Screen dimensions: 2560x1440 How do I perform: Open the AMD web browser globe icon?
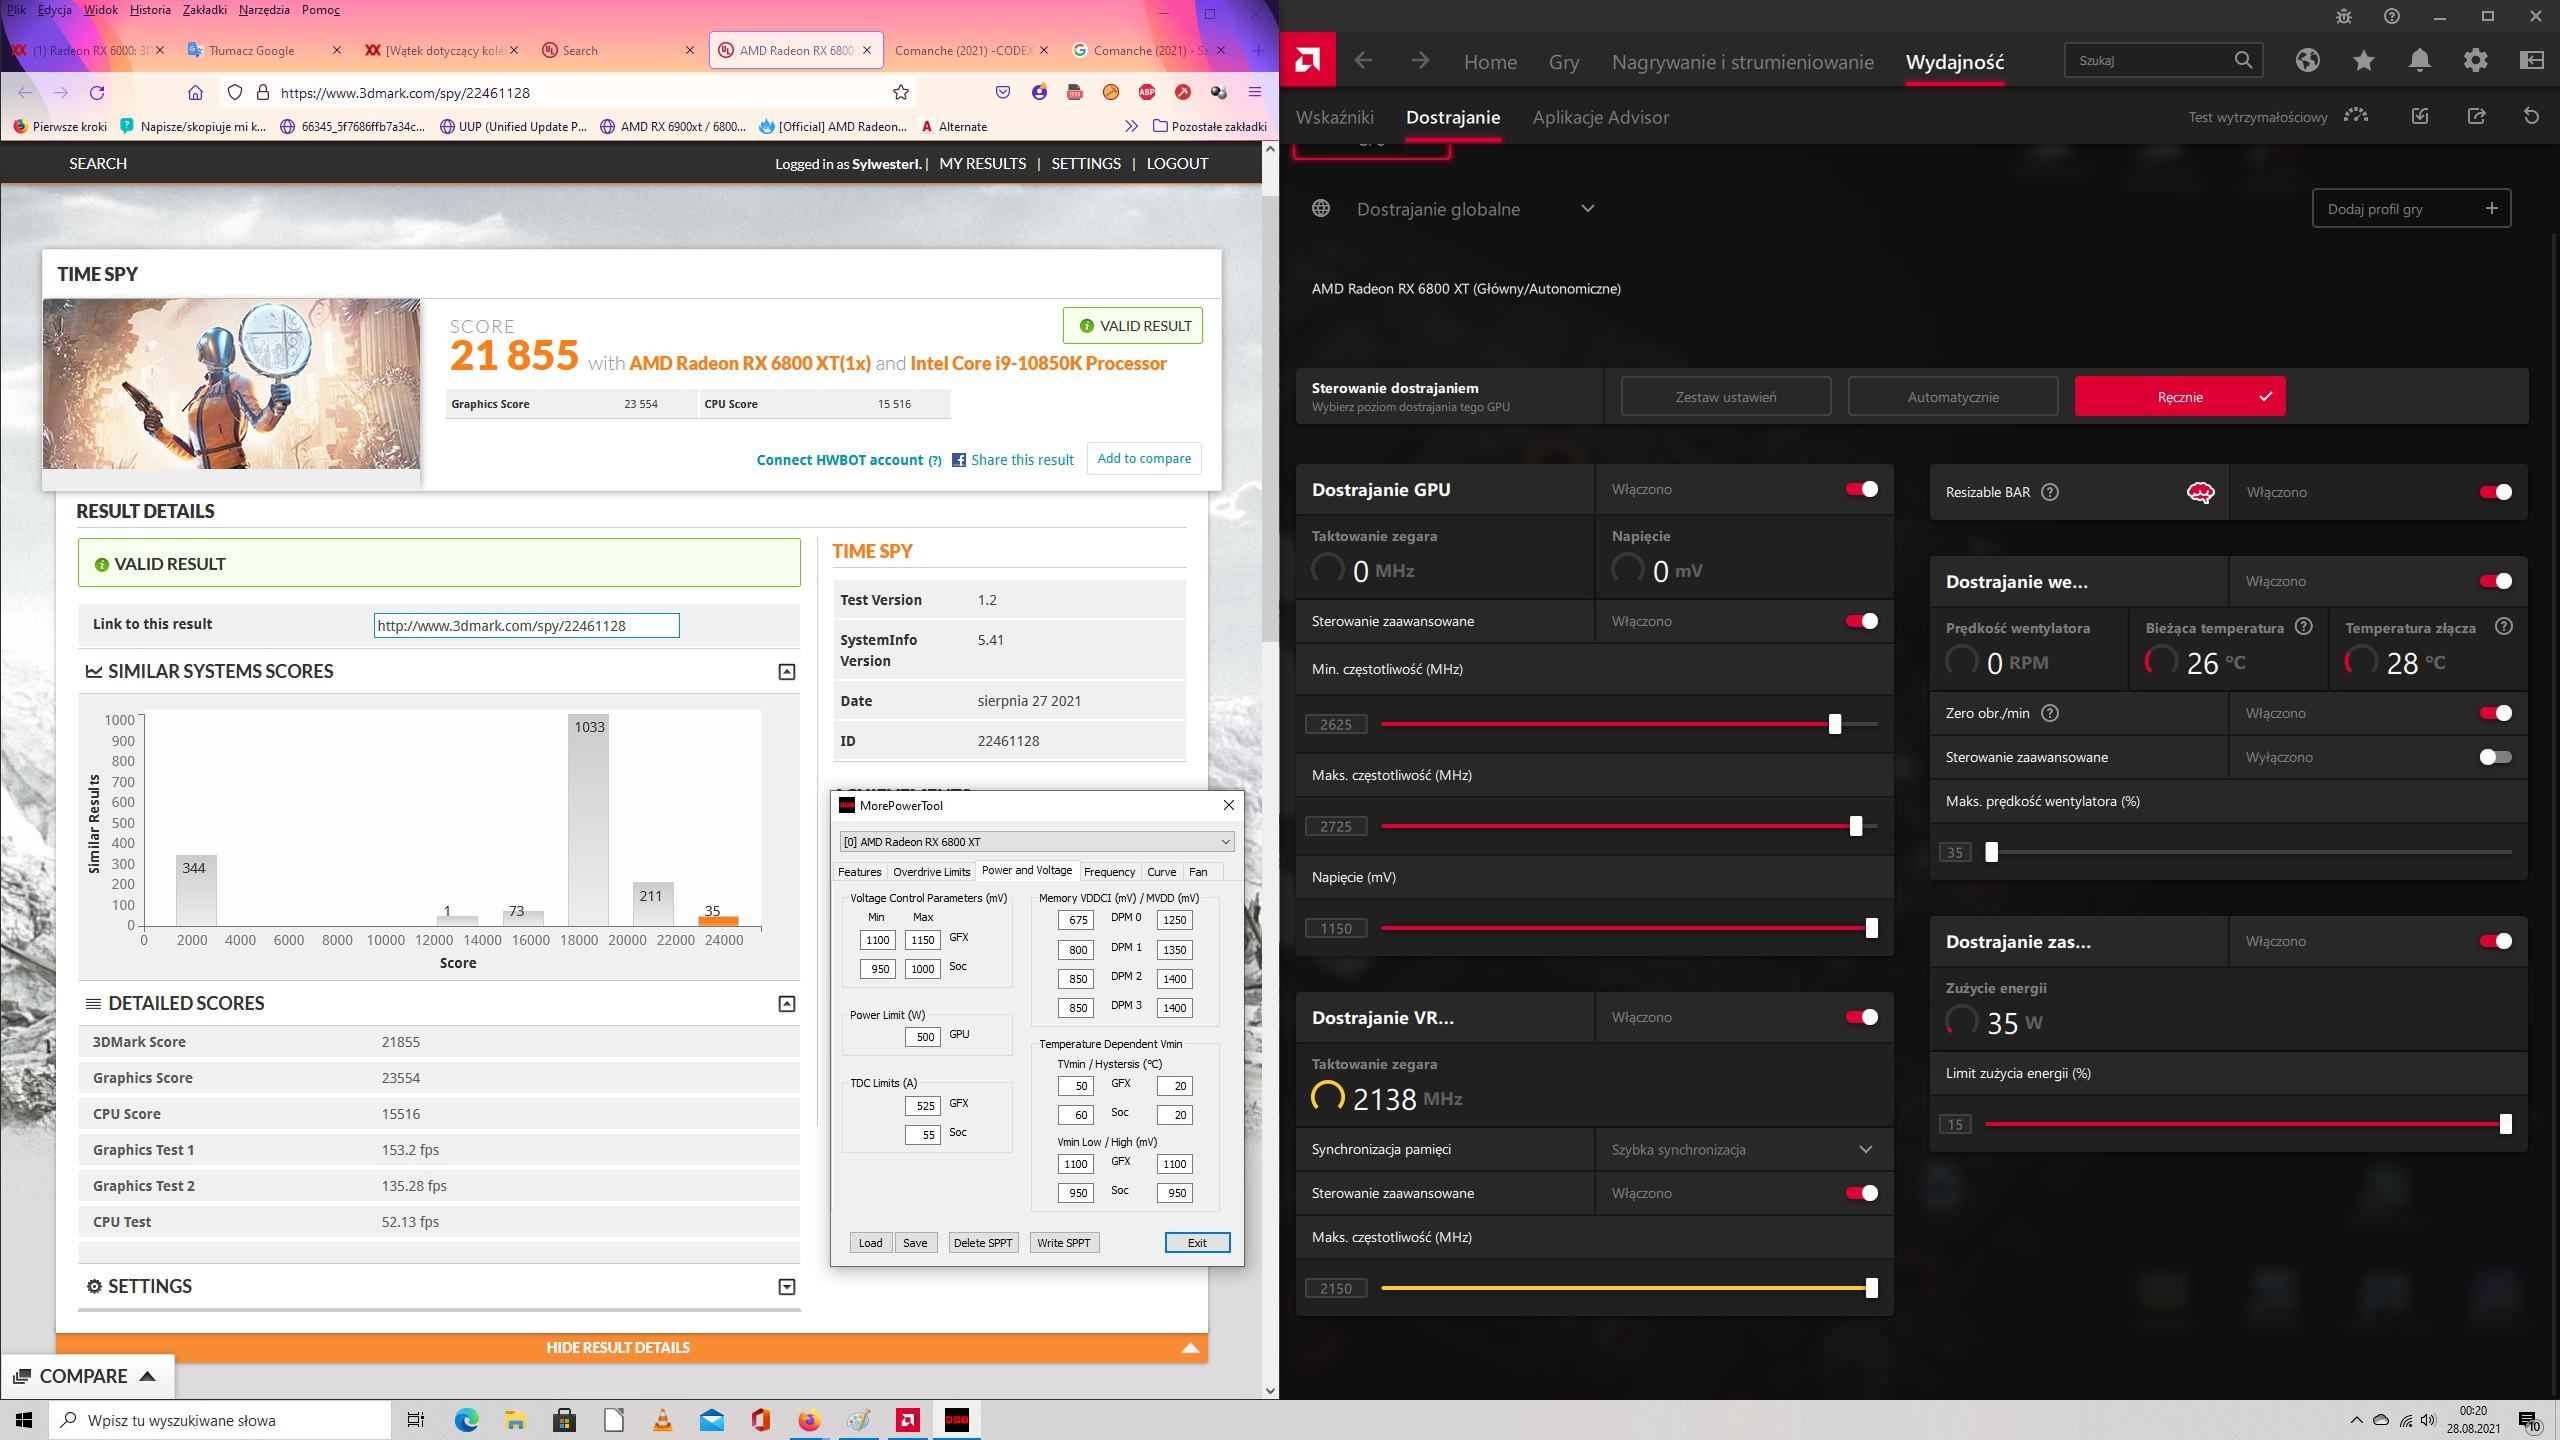(2307, 61)
